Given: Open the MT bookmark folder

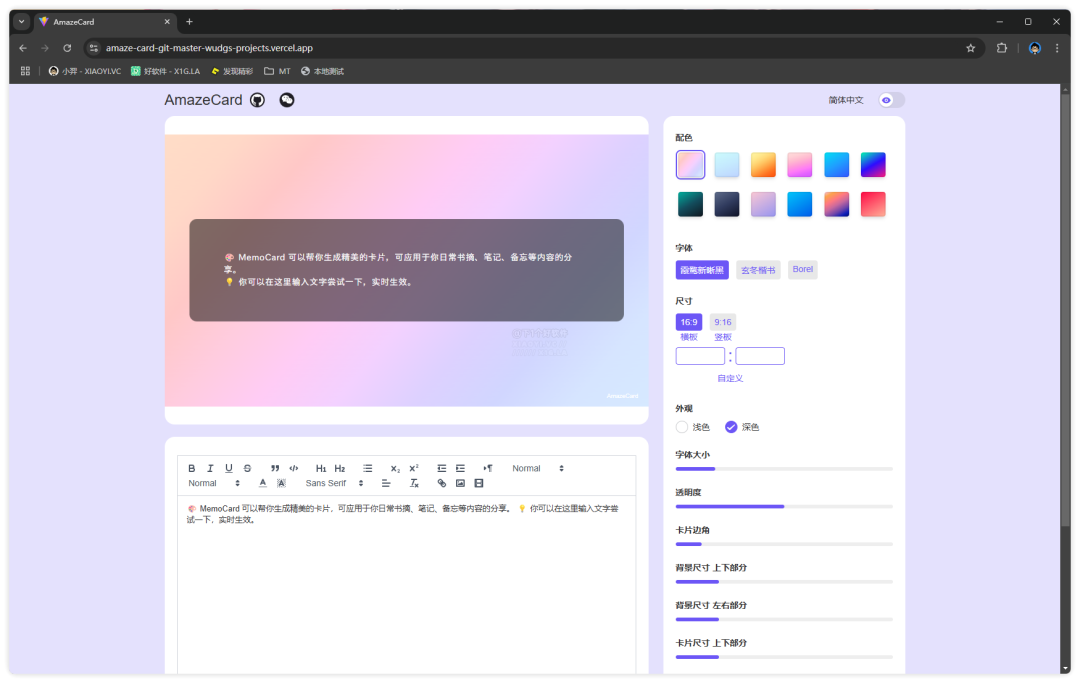Looking at the screenshot, I should pyautogui.click(x=278, y=71).
